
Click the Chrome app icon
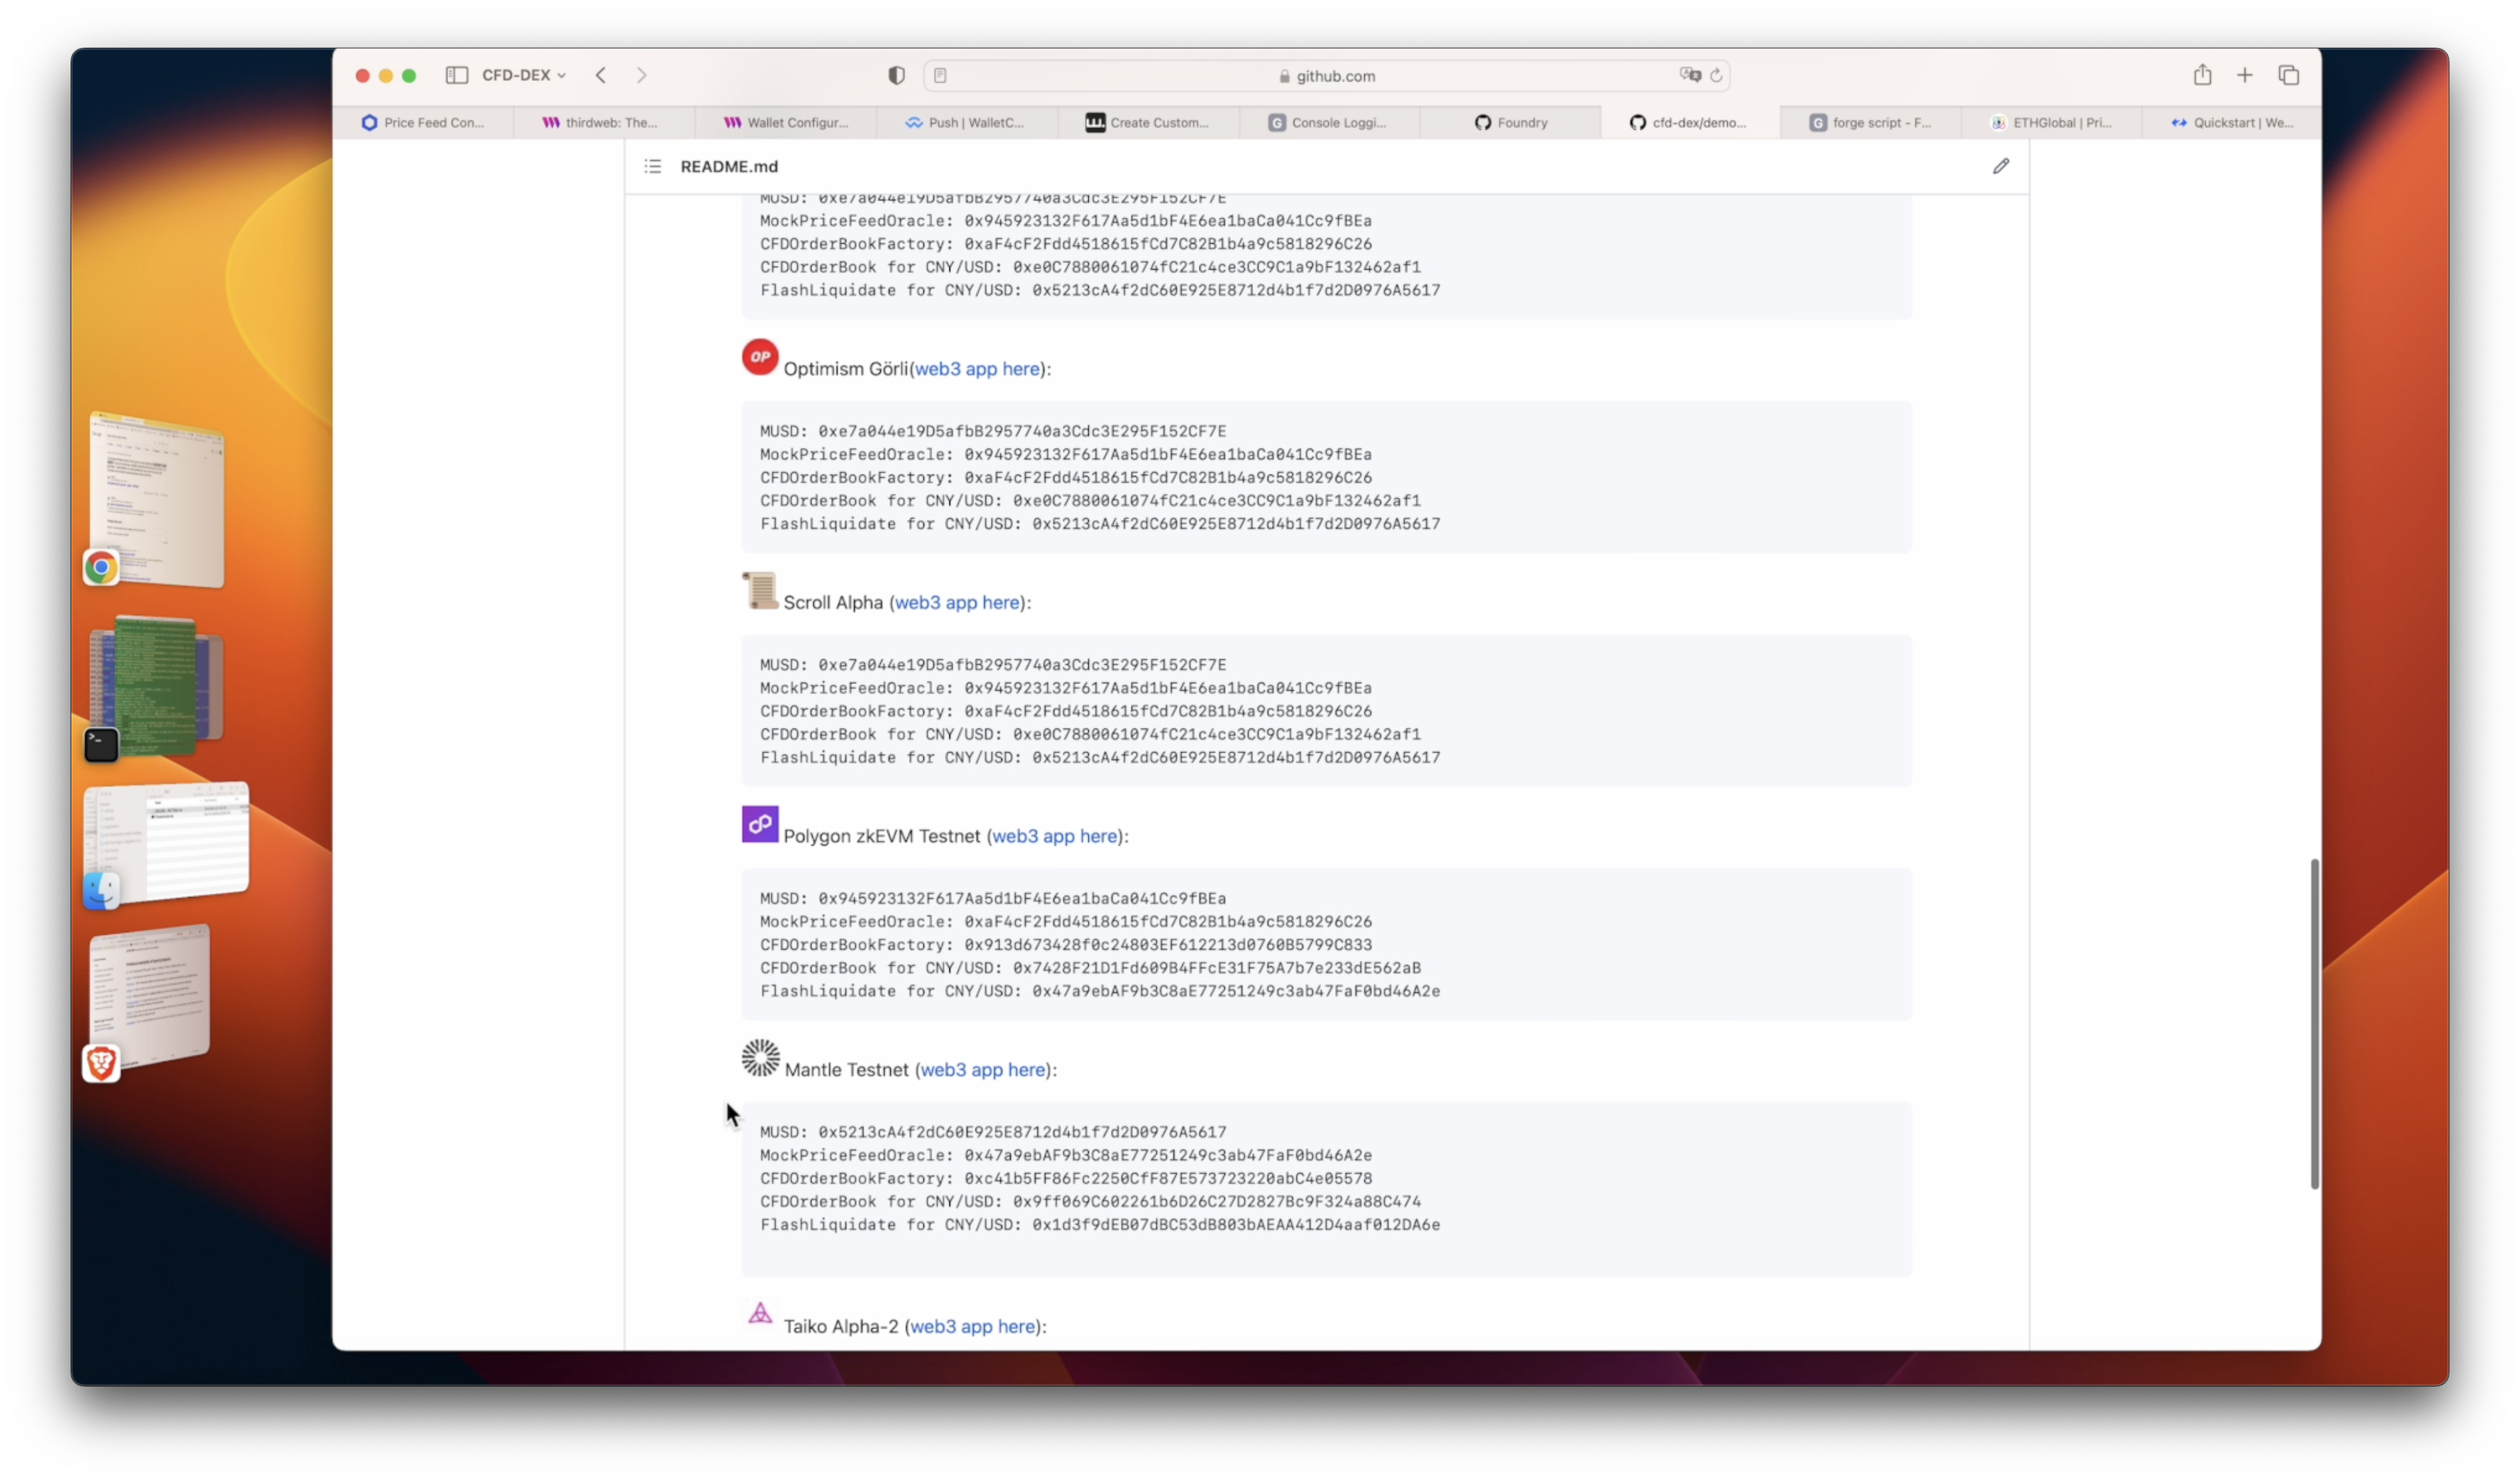(x=101, y=568)
